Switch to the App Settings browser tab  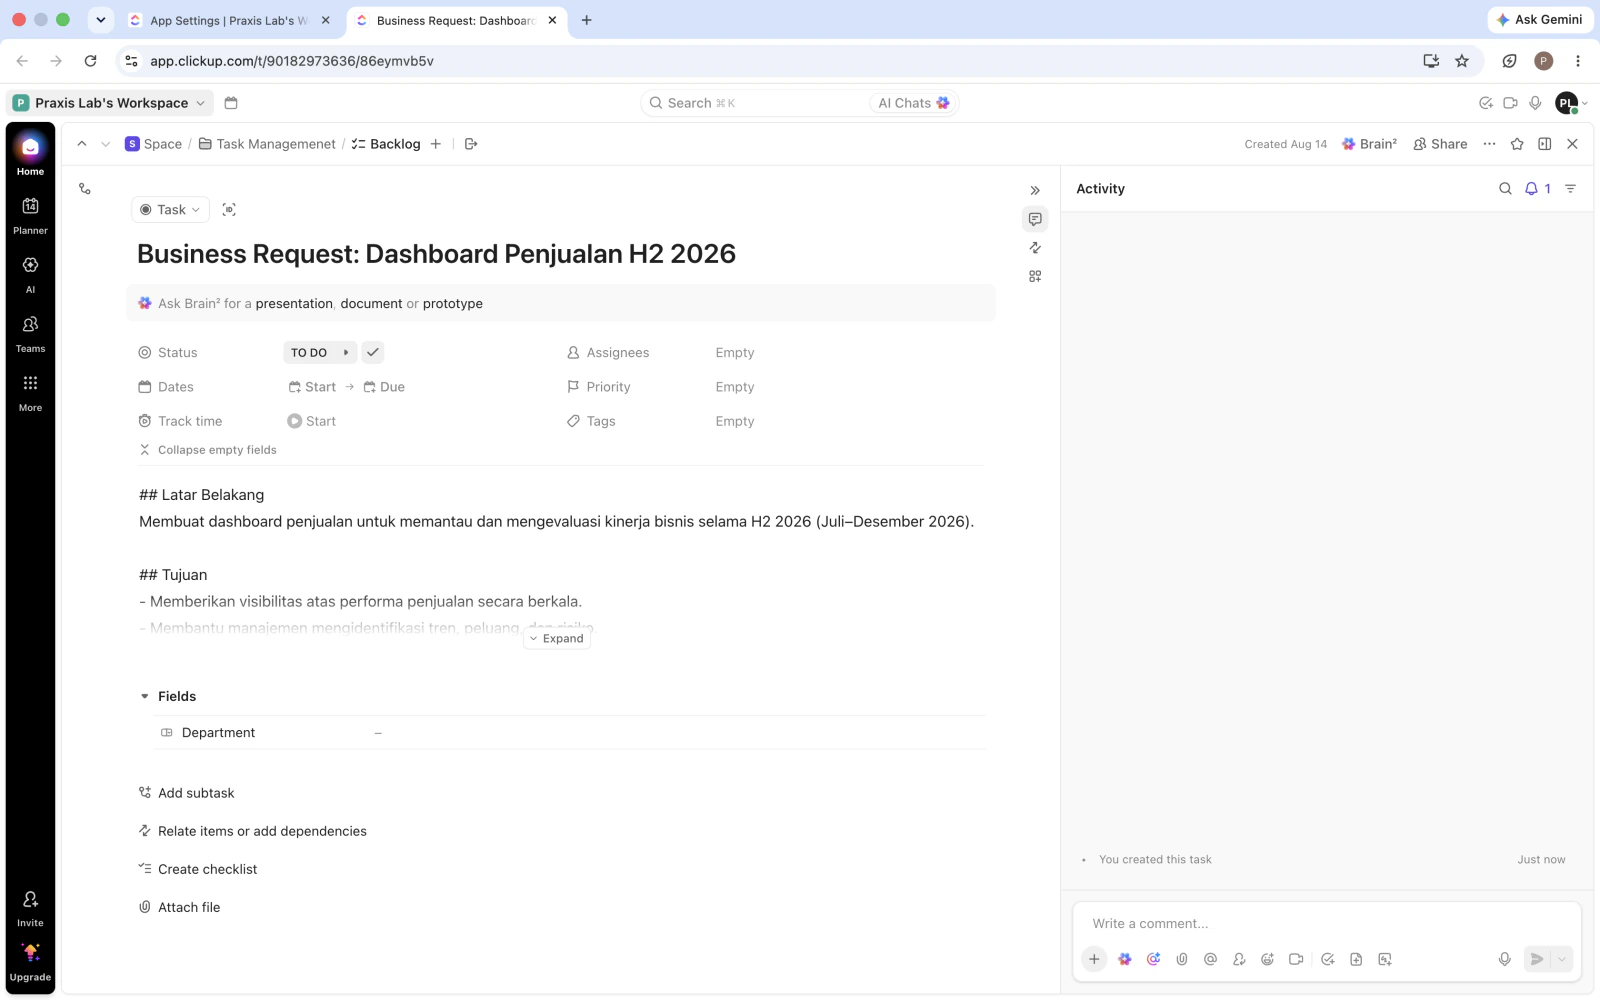(x=229, y=20)
